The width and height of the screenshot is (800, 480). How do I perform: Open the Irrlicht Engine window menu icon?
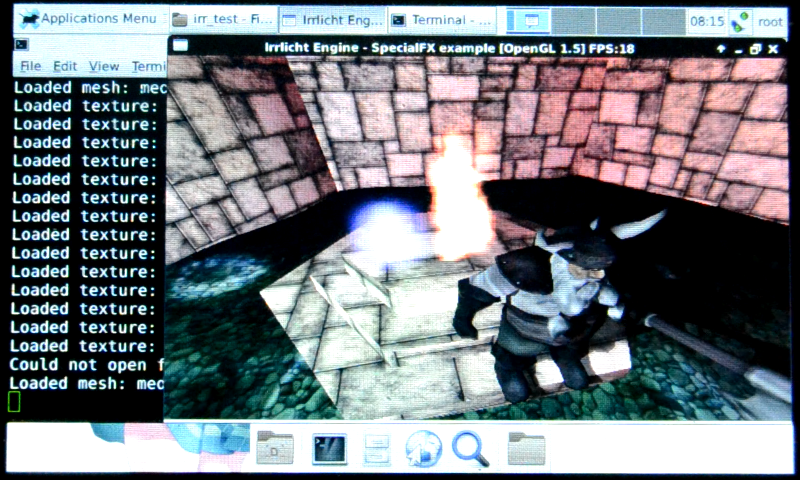click(180, 46)
